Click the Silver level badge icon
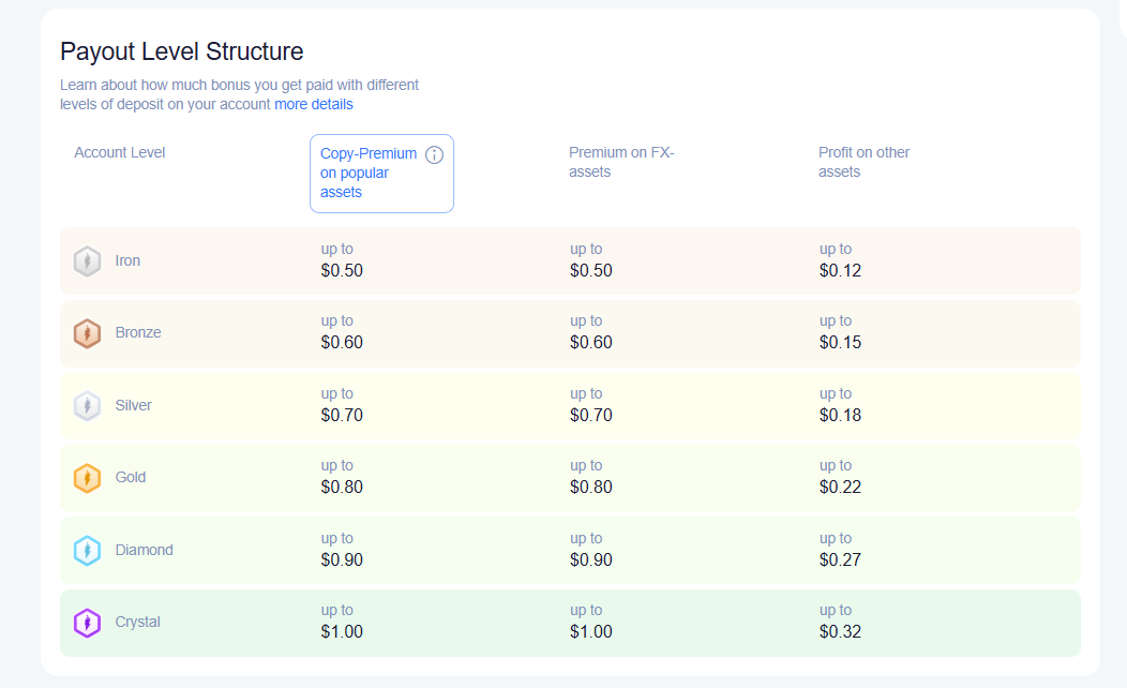 click(x=87, y=405)
